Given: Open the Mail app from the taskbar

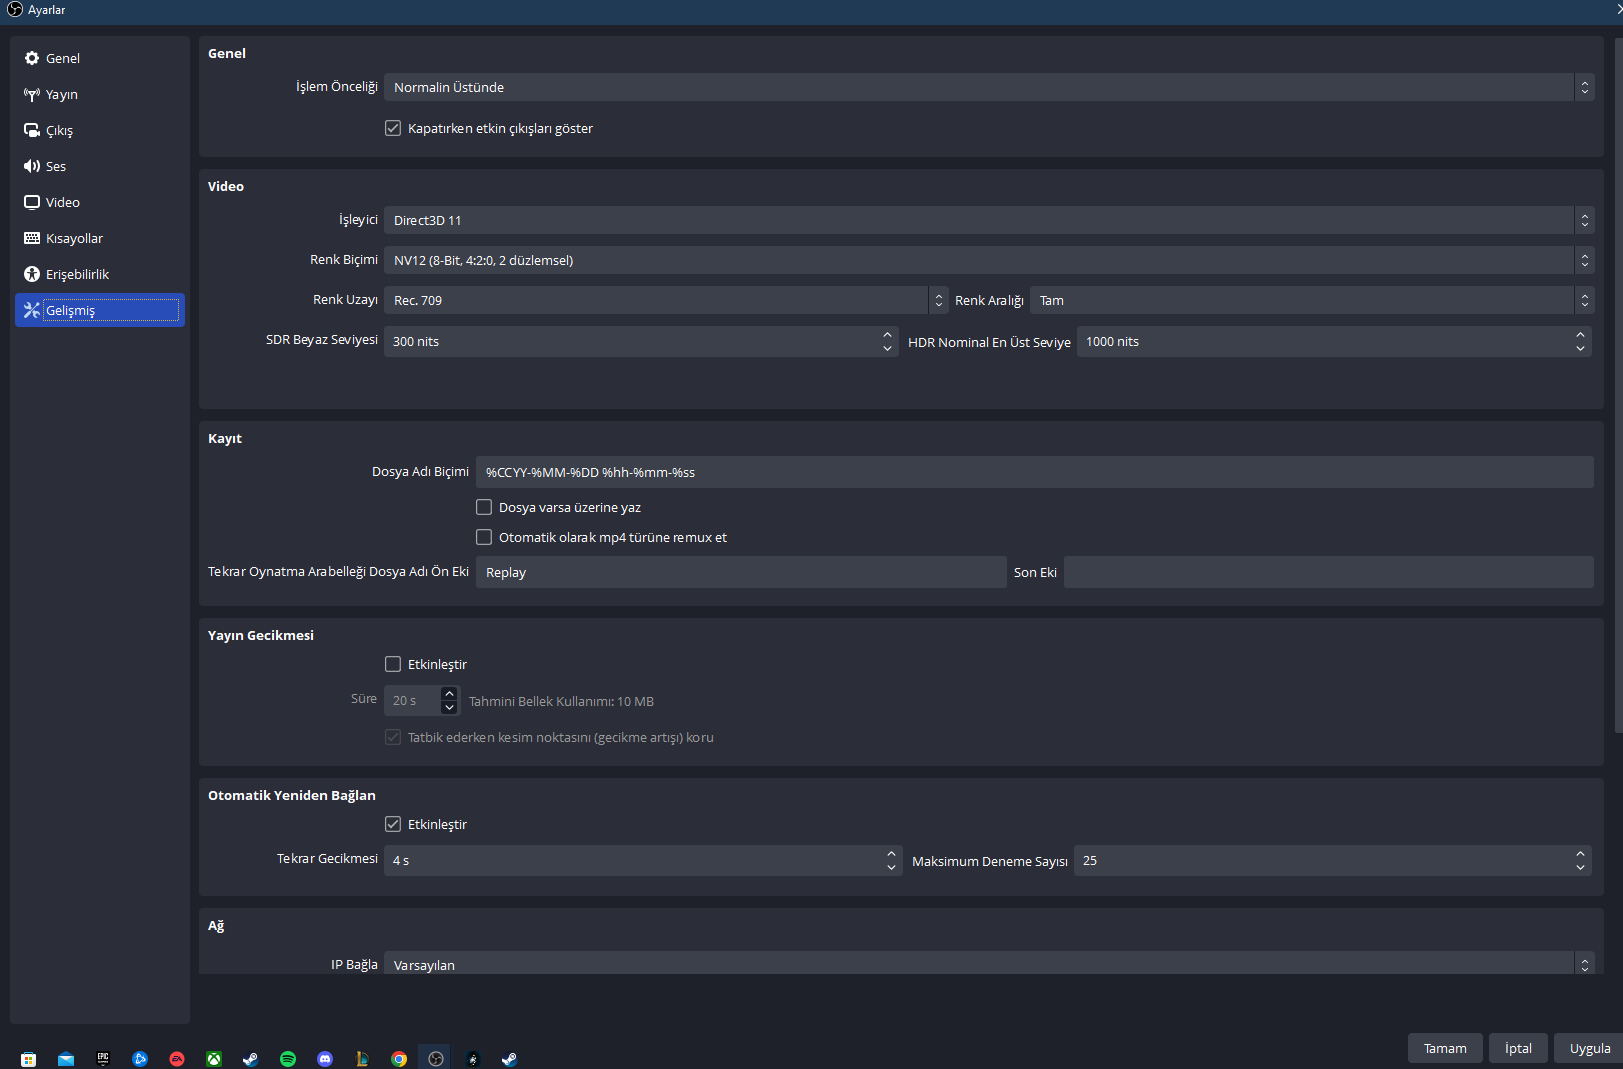Looking at the screenshot, I should click(65, 1059).
